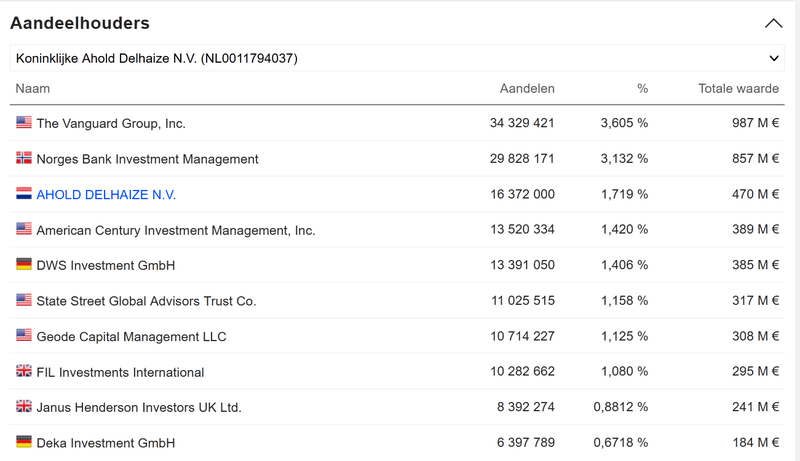Select The Vanguard Group, Inc. name
Screen dimensions: 800x461
pyautogui.click(x=111, y=124)
